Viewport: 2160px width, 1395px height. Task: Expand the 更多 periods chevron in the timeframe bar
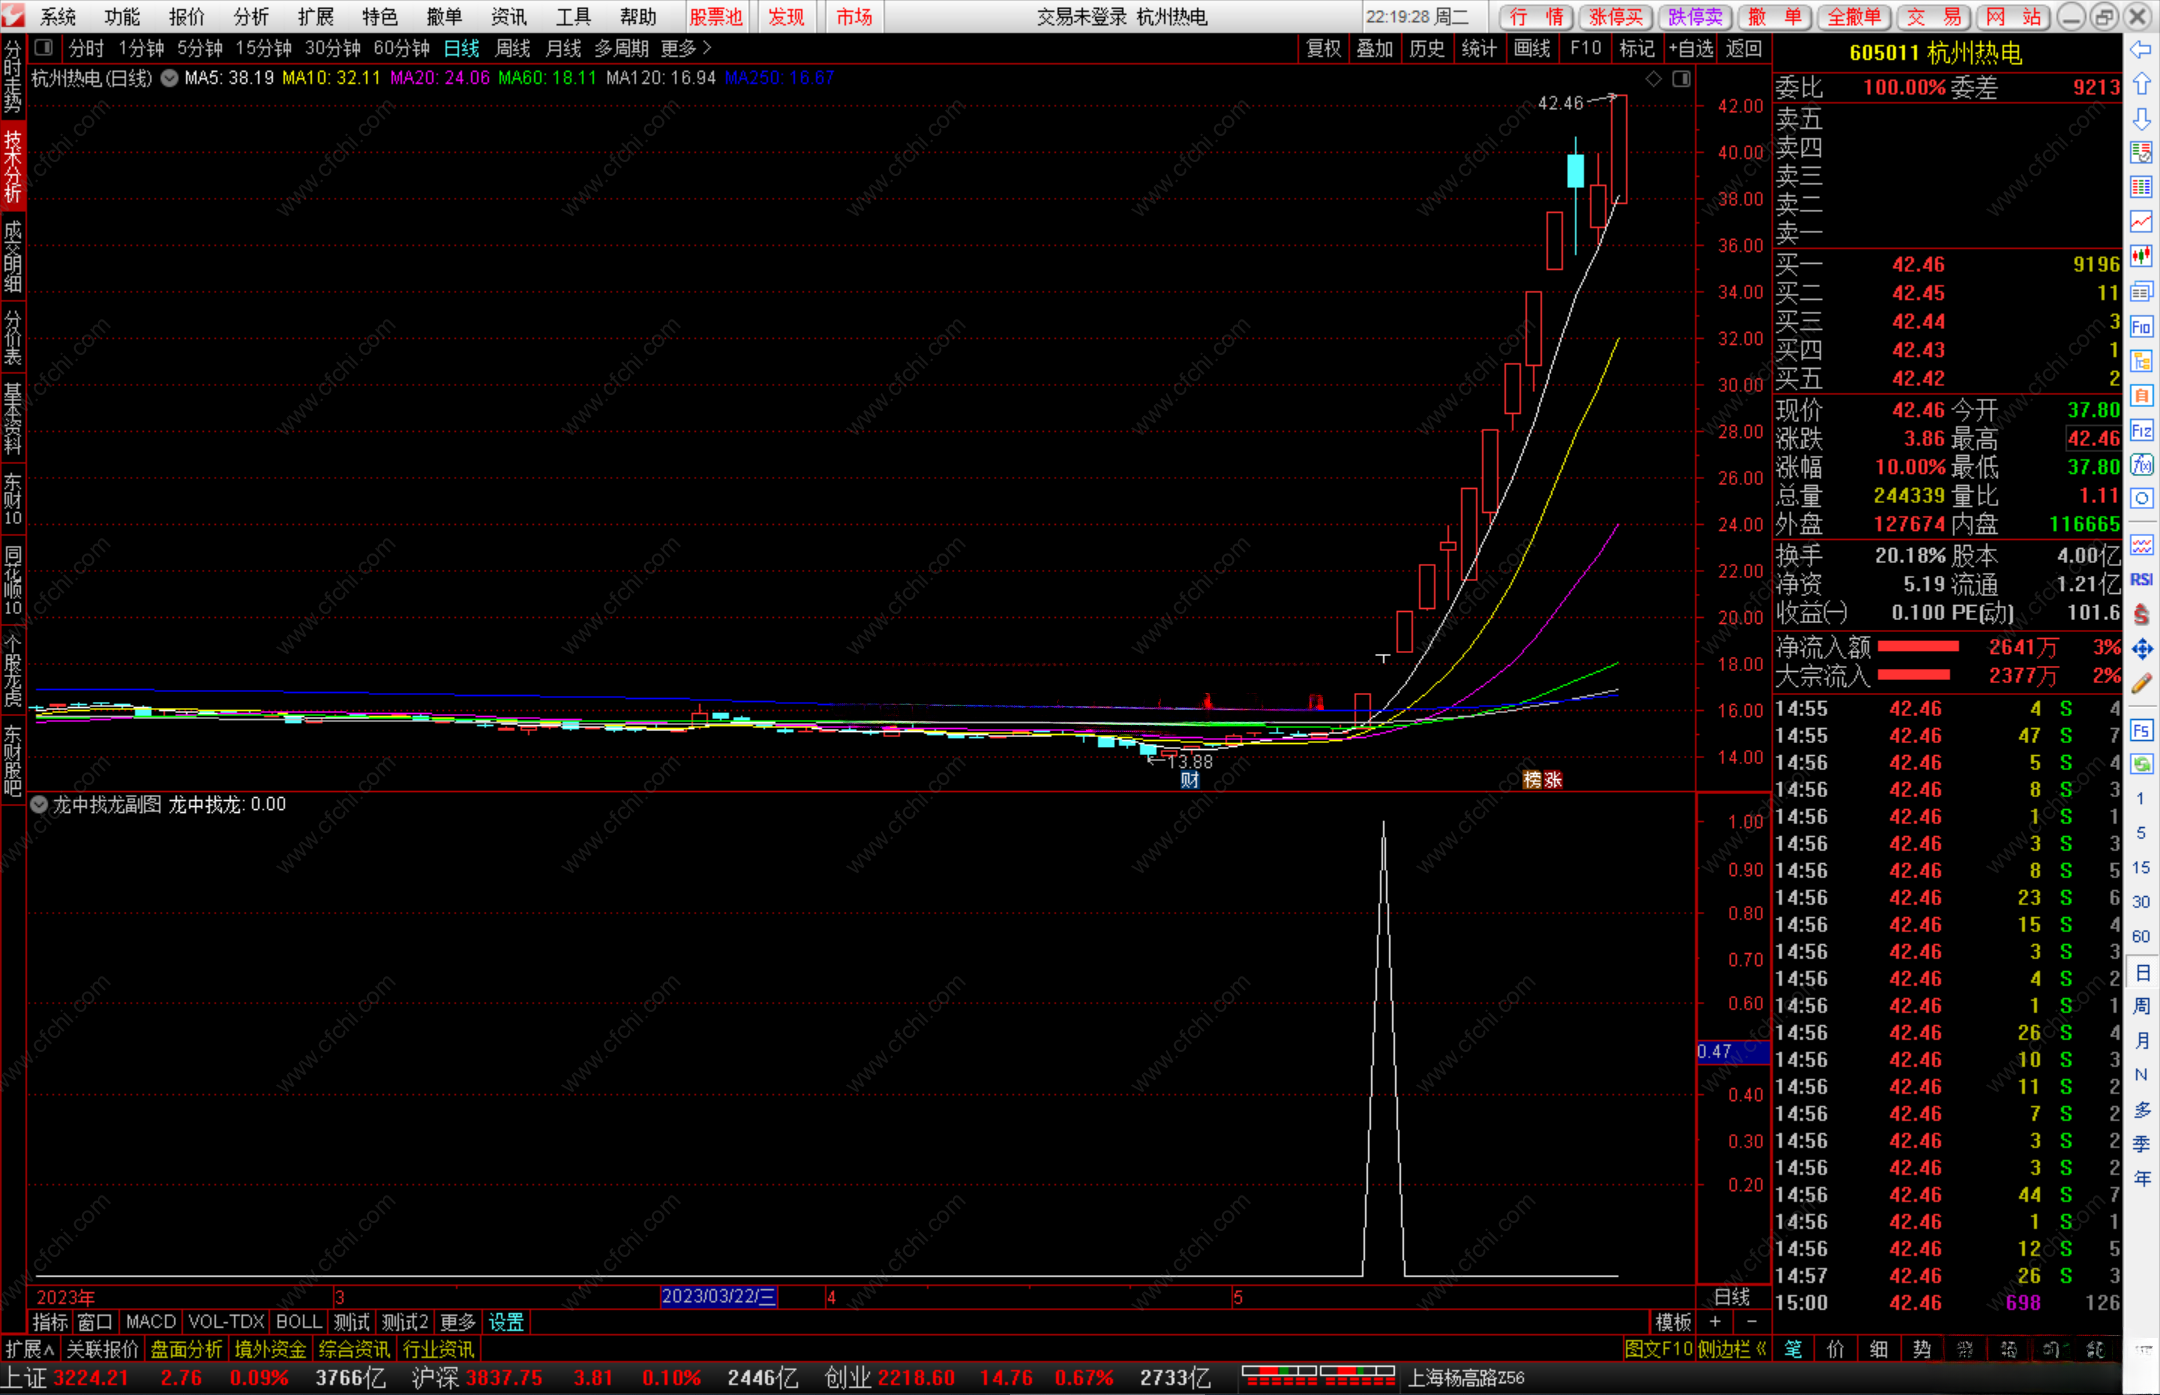[707, 48]
